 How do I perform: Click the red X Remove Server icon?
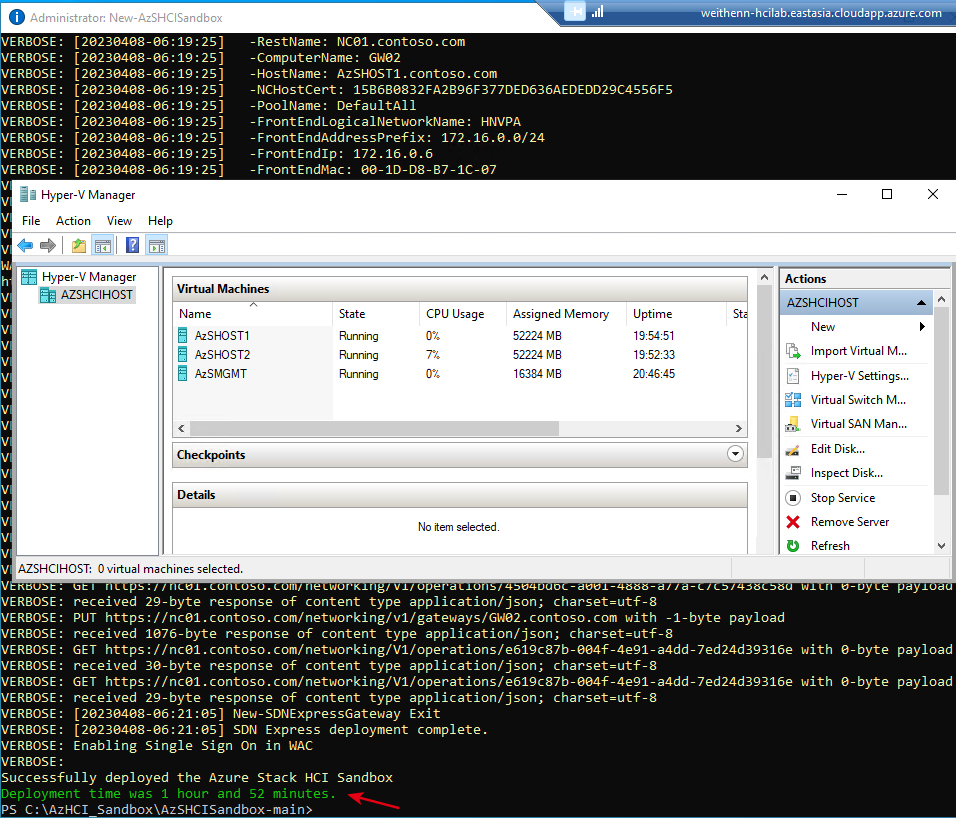coord(793,522)
